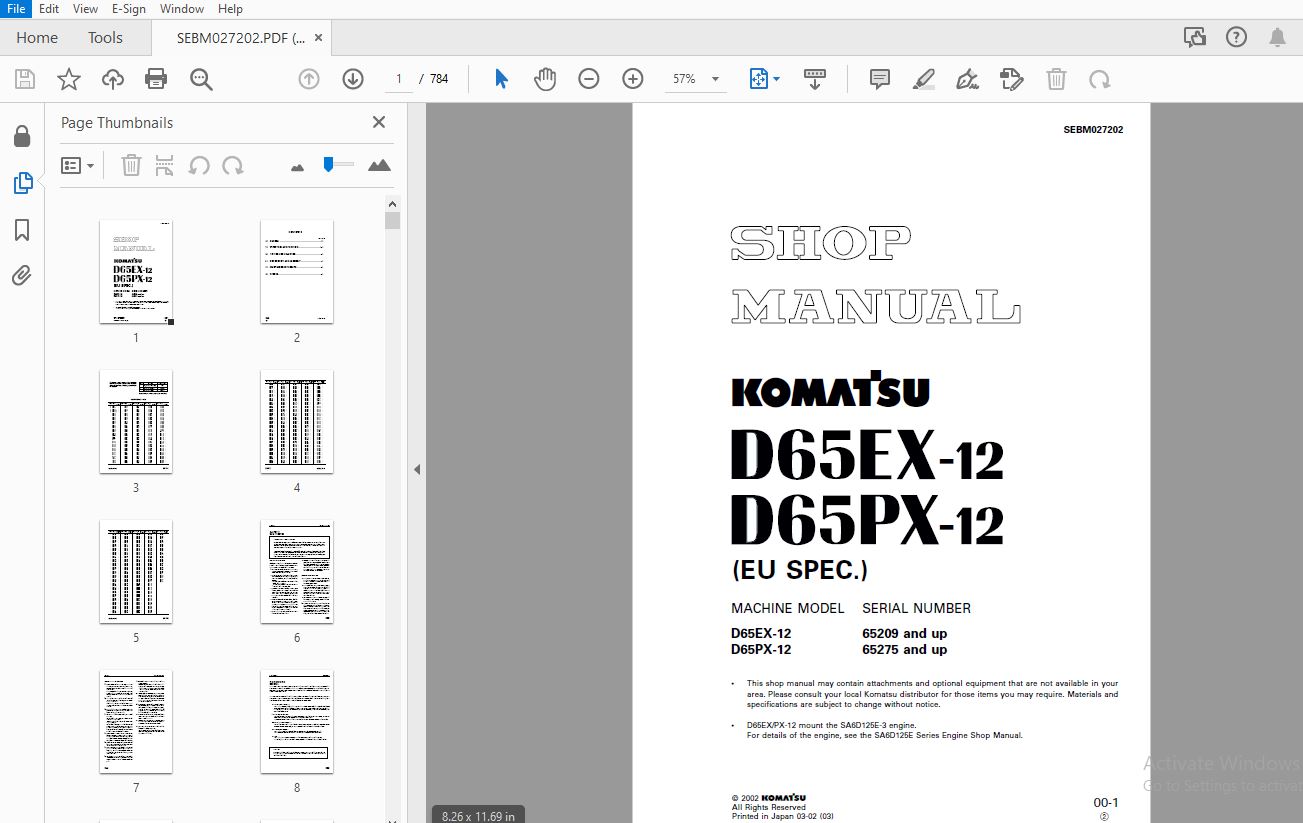Open the delete trash toolbar icon
This screenshot has width=1303, height=823.
coord(1056,79)
